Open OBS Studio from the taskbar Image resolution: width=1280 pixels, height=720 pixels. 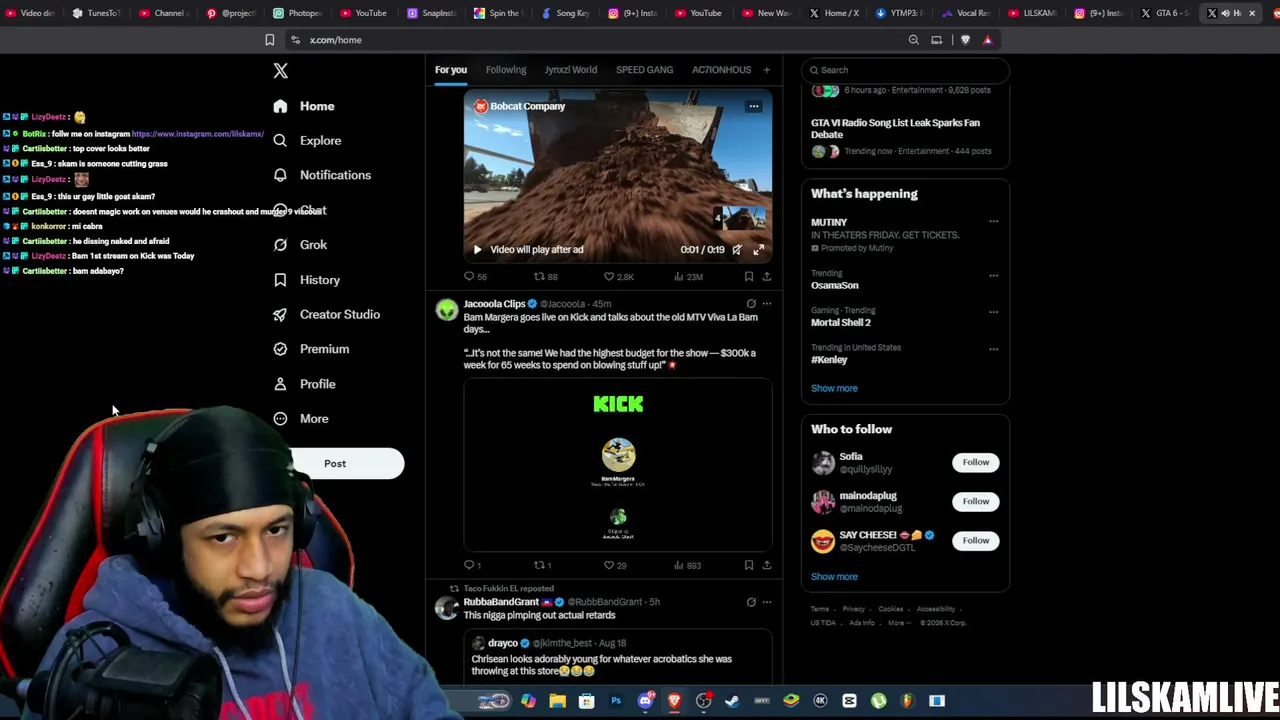click(703, 701)
